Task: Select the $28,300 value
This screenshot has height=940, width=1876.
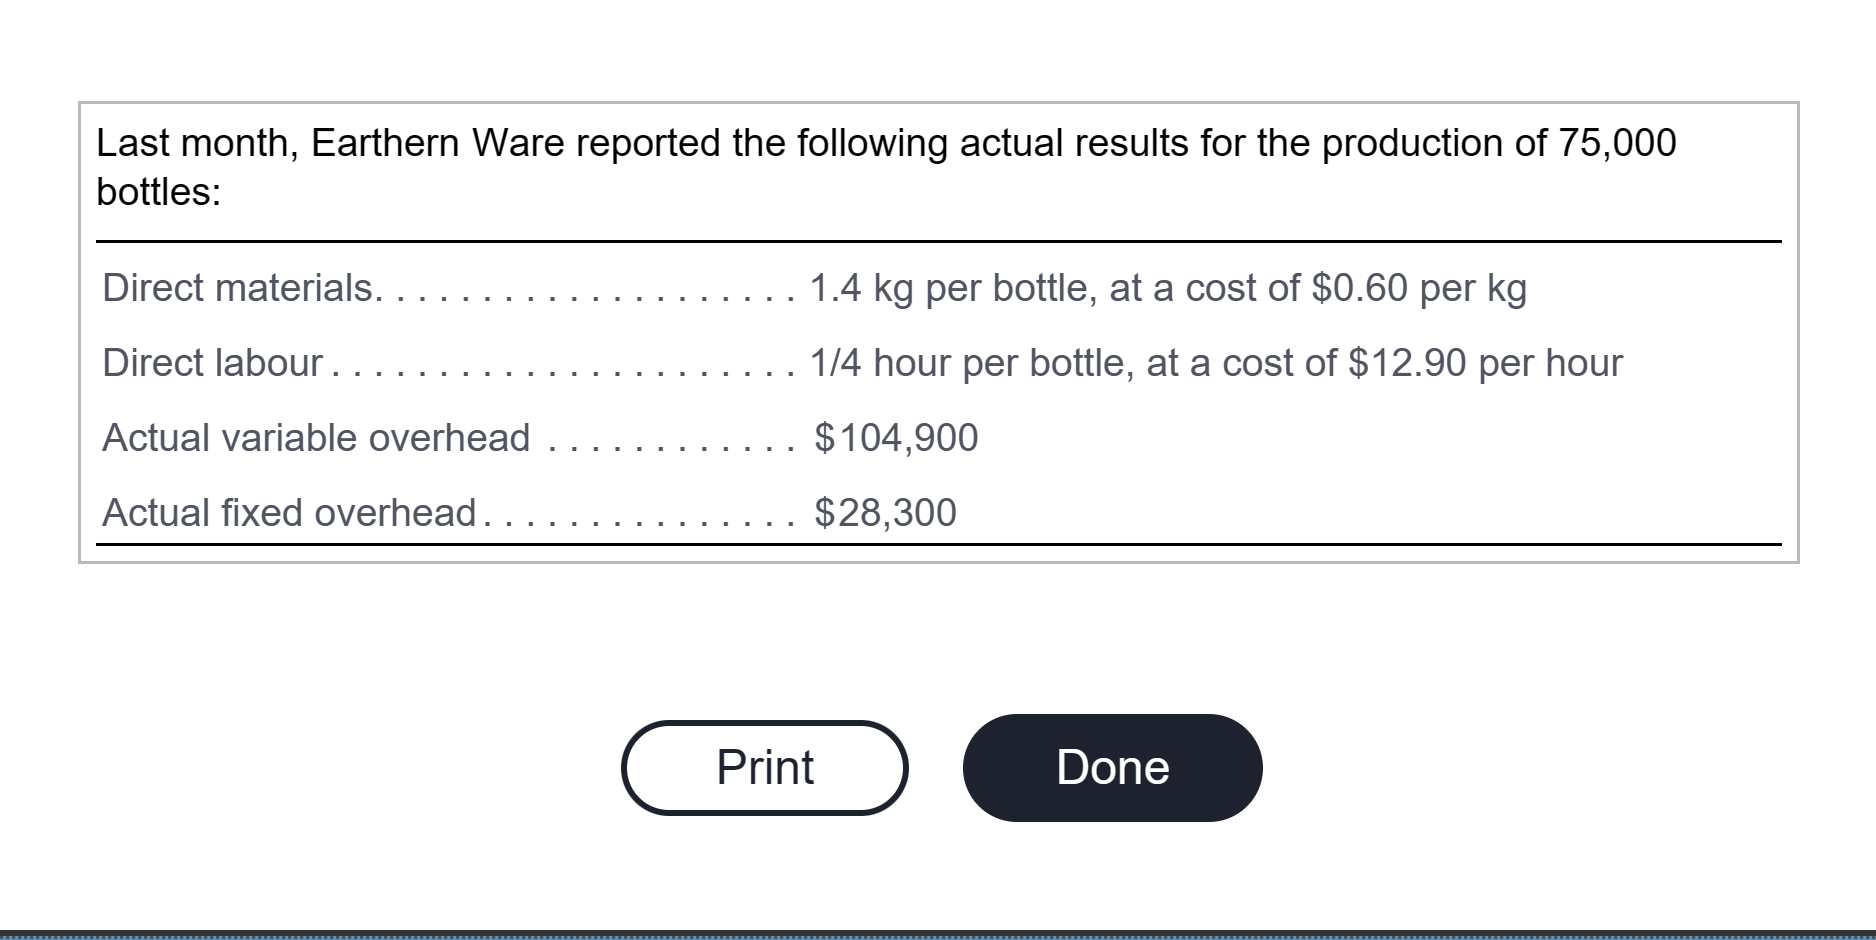Action: pos(884,512)
